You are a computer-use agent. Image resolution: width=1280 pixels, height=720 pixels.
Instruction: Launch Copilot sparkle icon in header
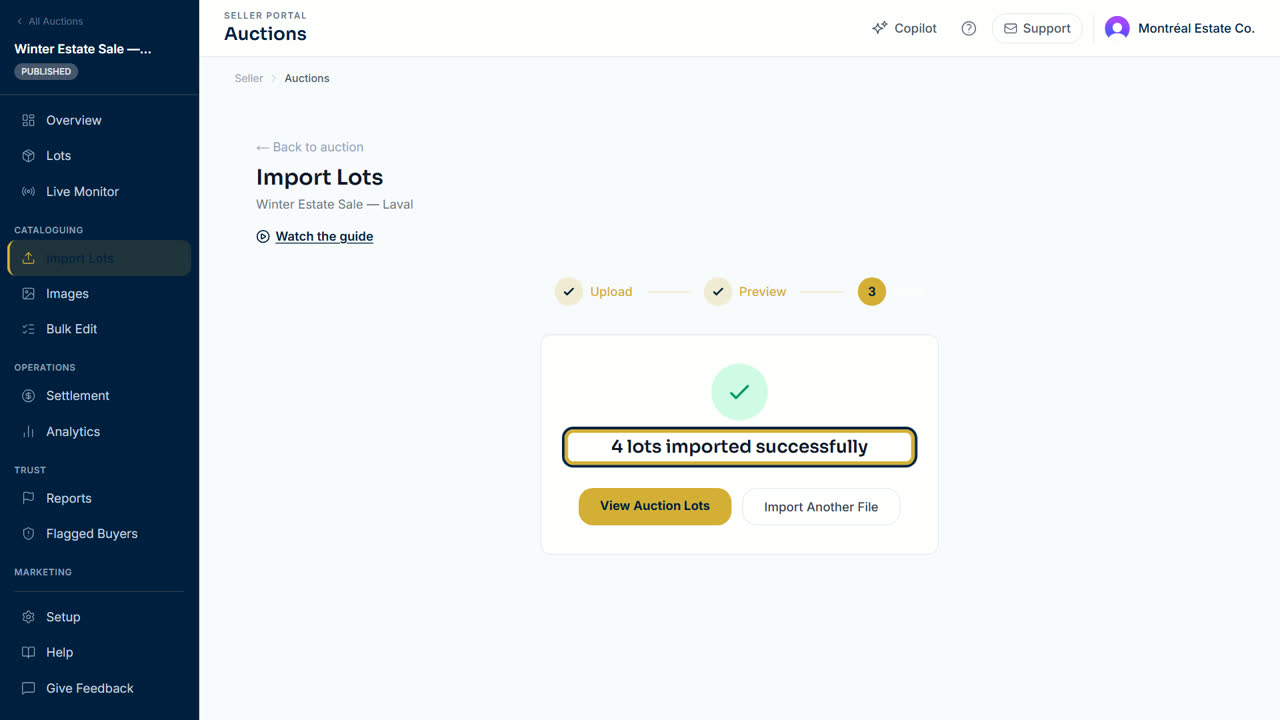click(880, 29)
